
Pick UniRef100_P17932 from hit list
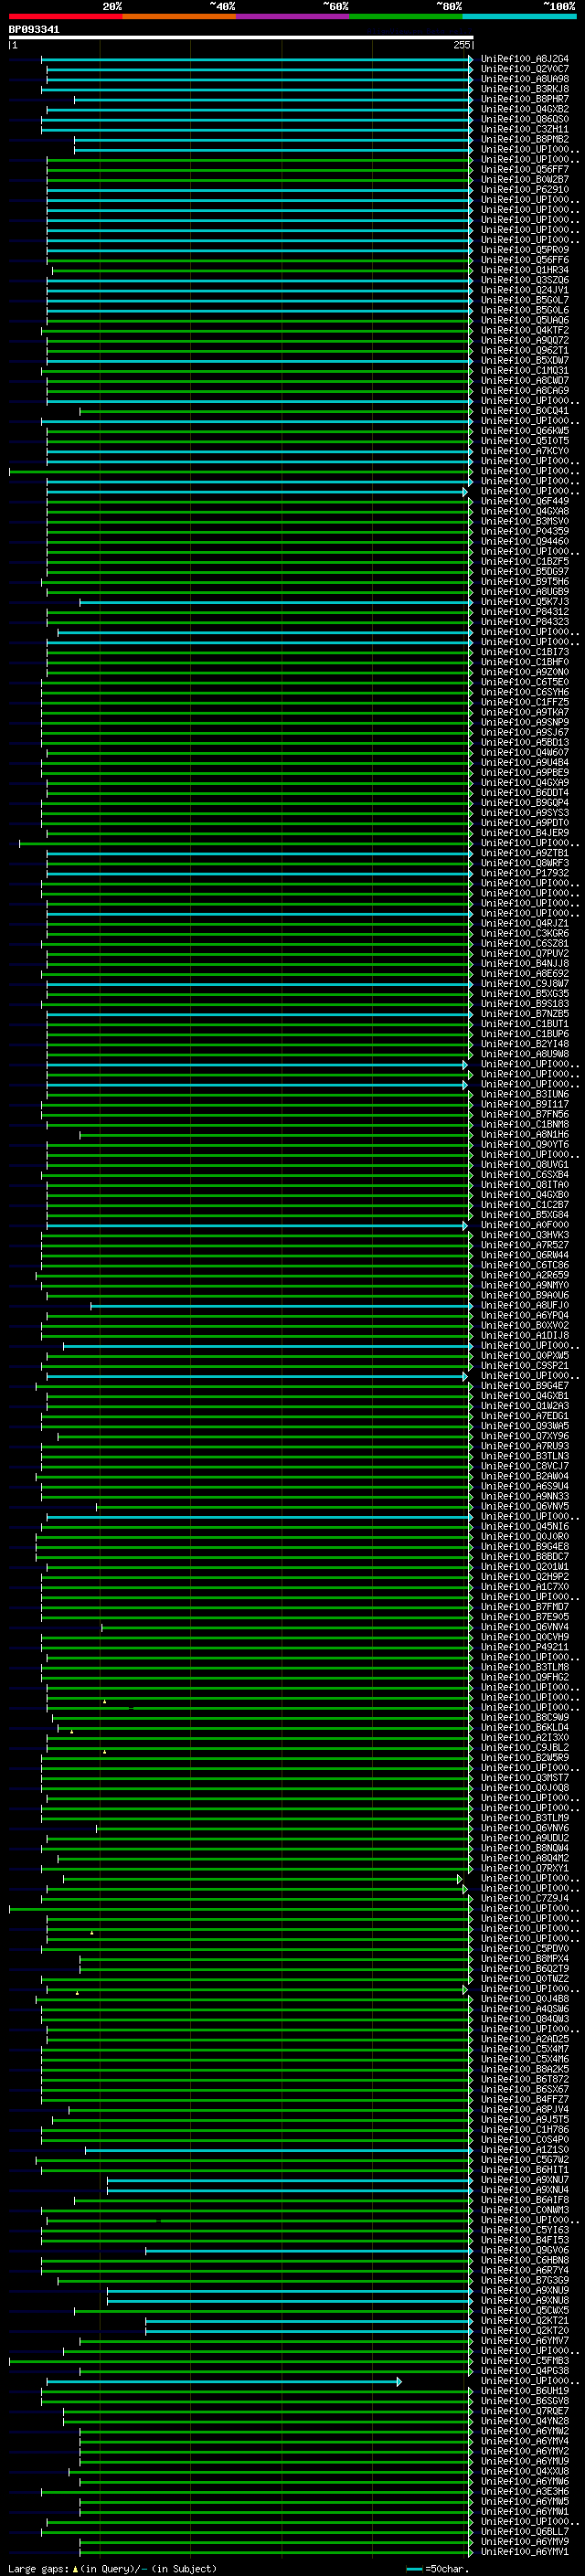pos(525,873)
